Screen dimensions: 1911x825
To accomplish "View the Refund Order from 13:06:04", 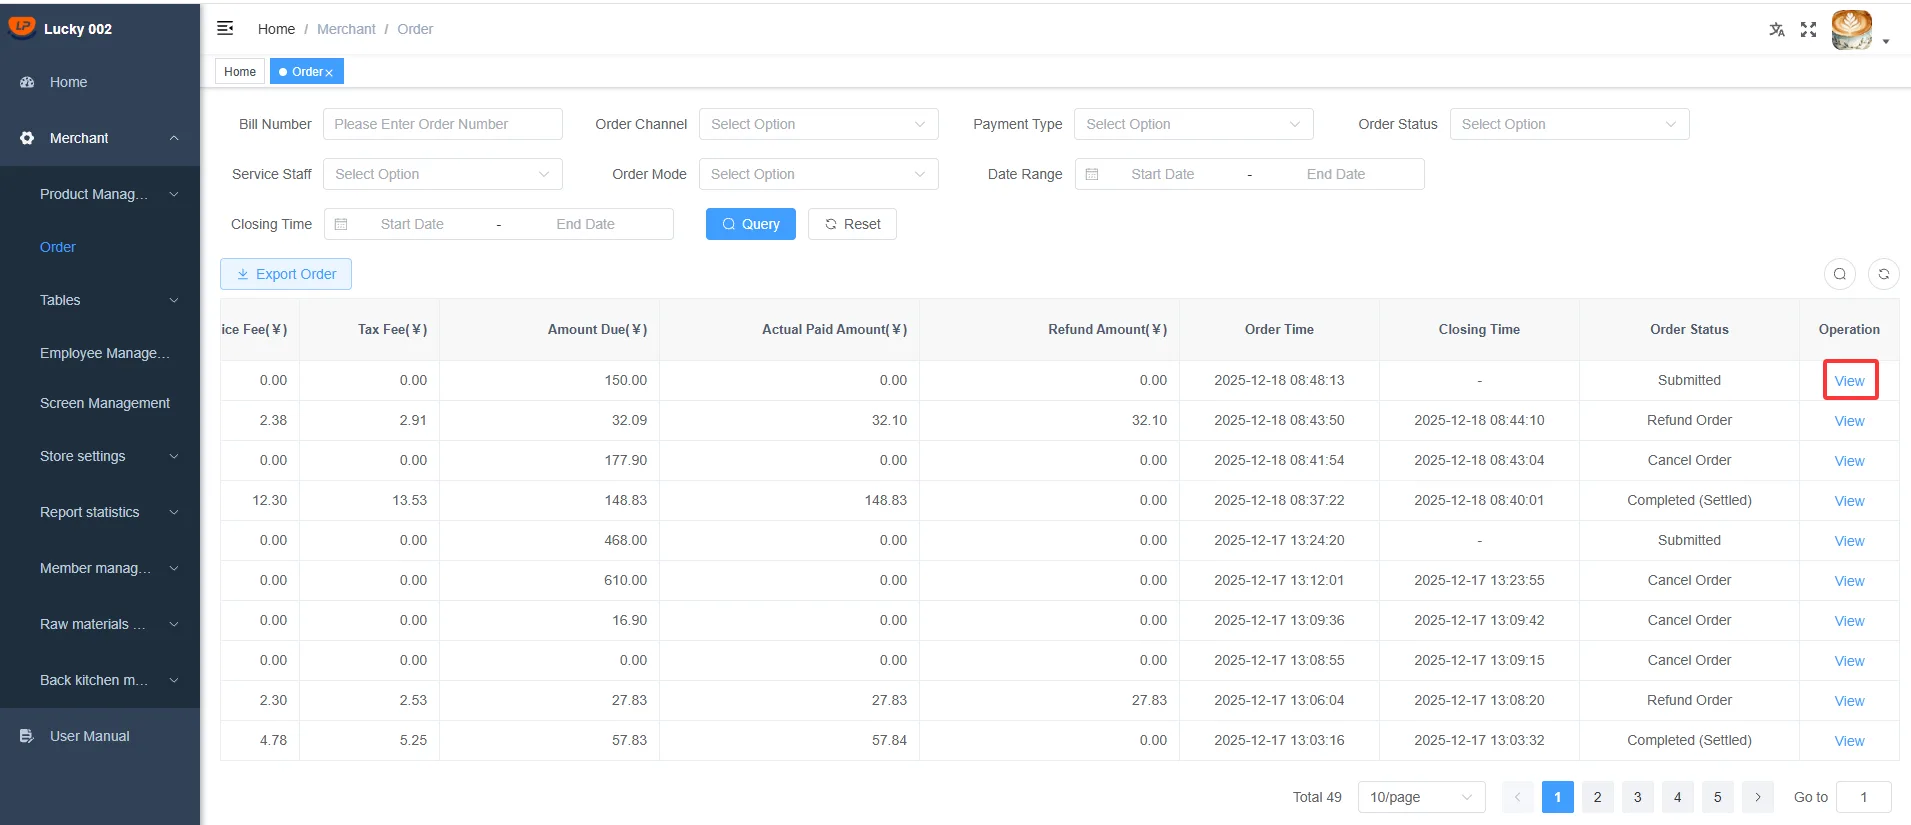I will (1850, 701).
